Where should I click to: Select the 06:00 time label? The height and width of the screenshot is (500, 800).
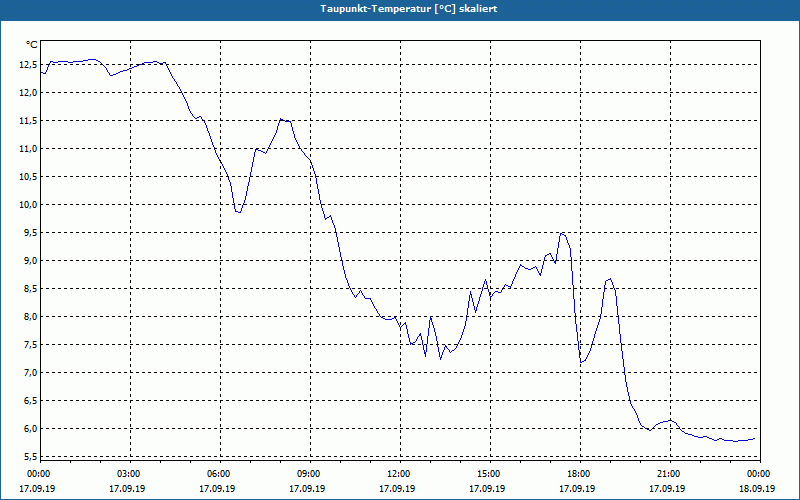[220, 474]
